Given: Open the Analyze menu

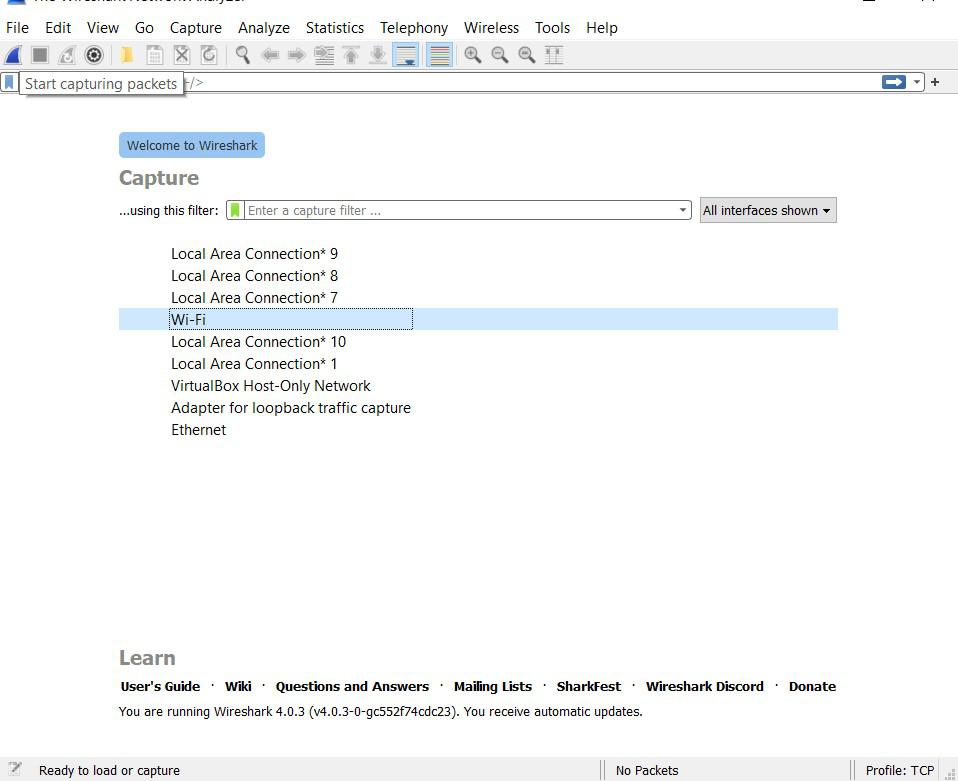Looking at the screenshot, I should tap(264, 28).
